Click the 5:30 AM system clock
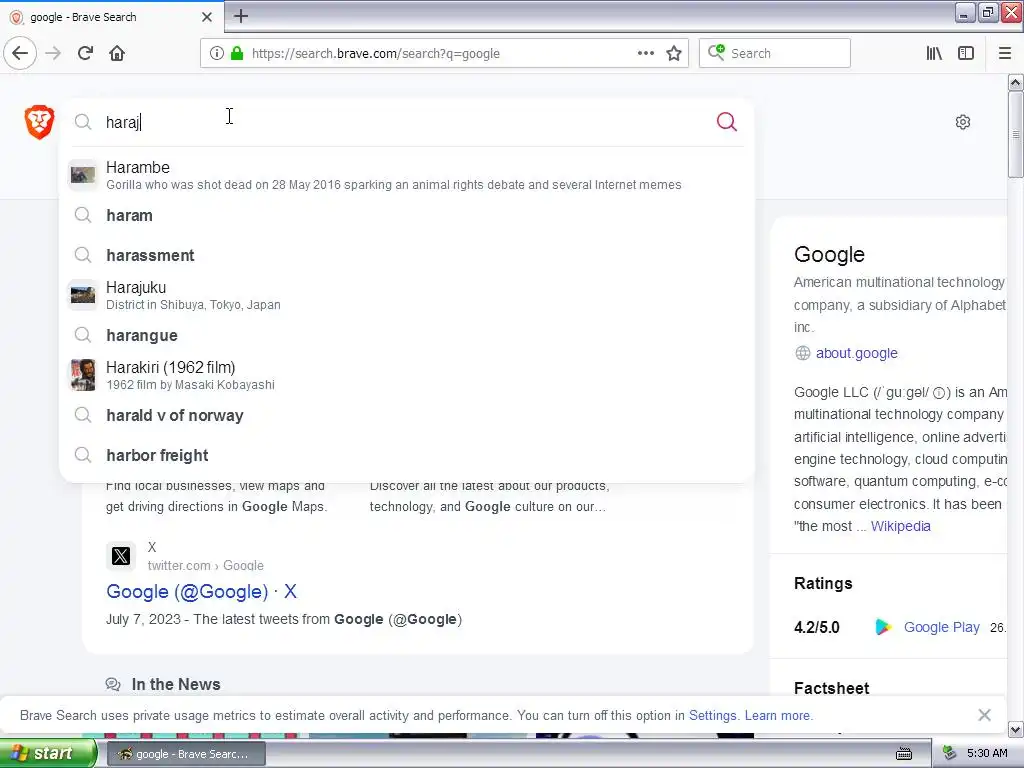 point(987,754)
